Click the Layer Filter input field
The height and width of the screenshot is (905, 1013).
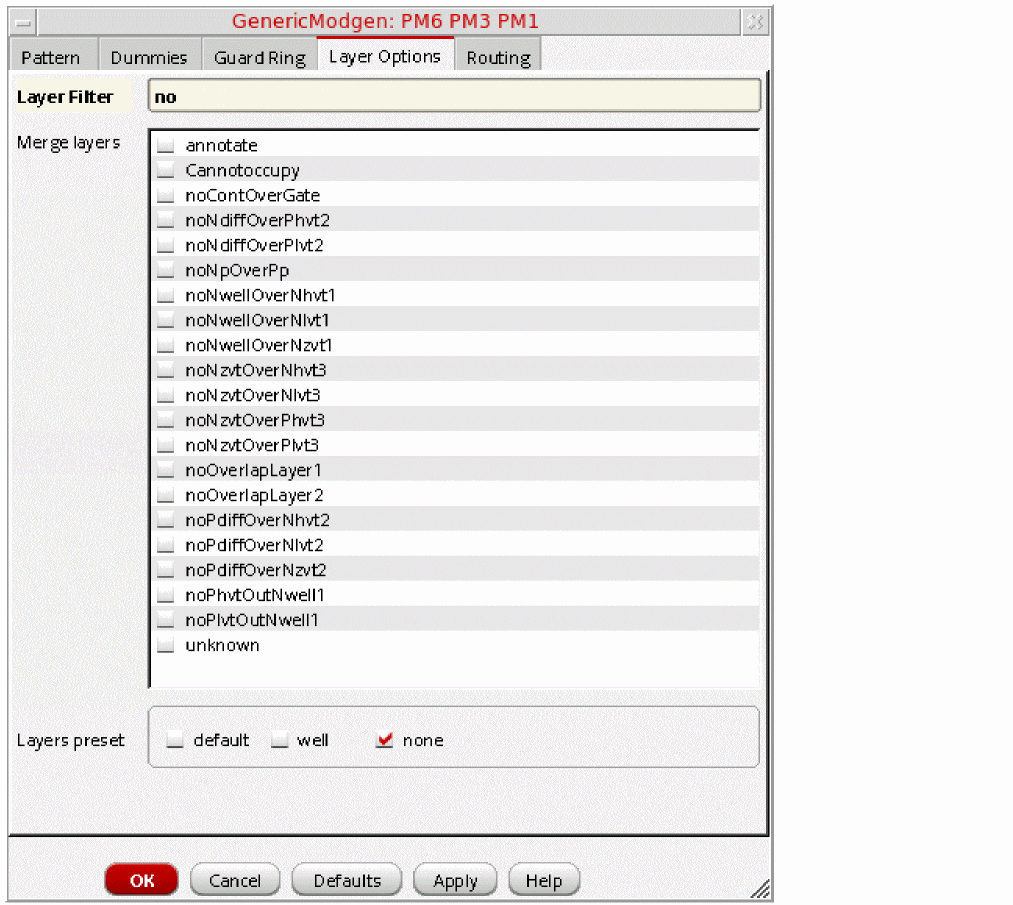click(x=454, y=96)
